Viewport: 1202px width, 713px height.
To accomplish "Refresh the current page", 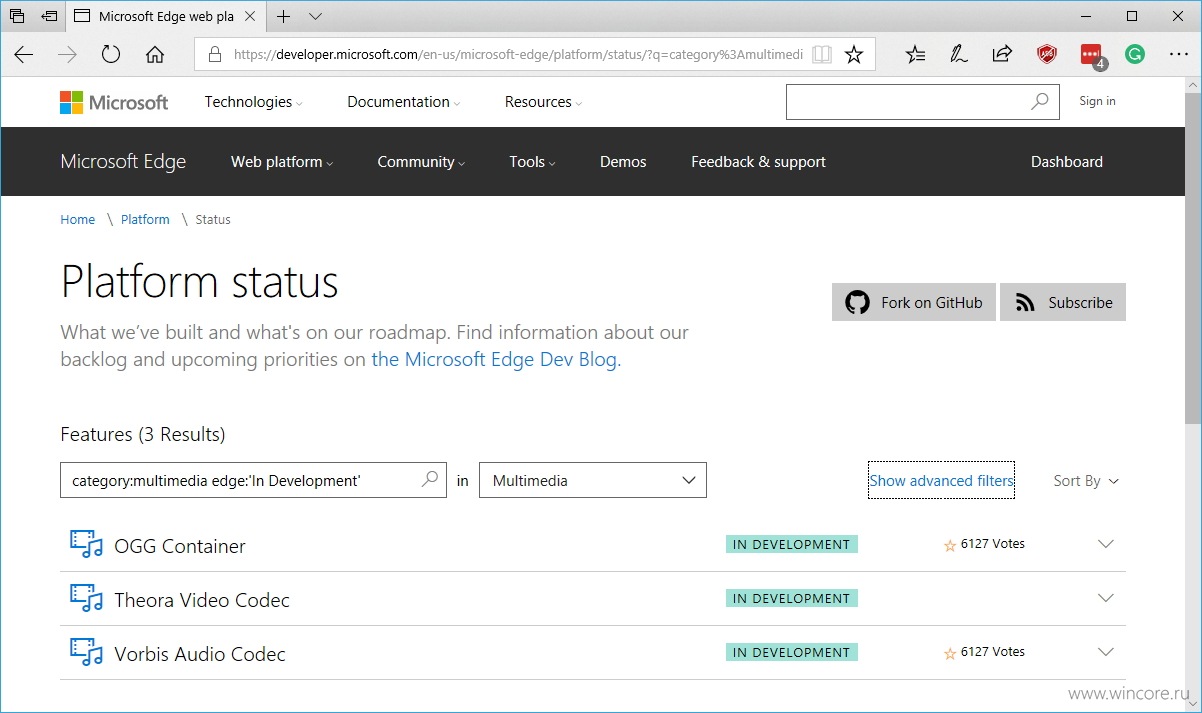I will [x=111, y=55].
